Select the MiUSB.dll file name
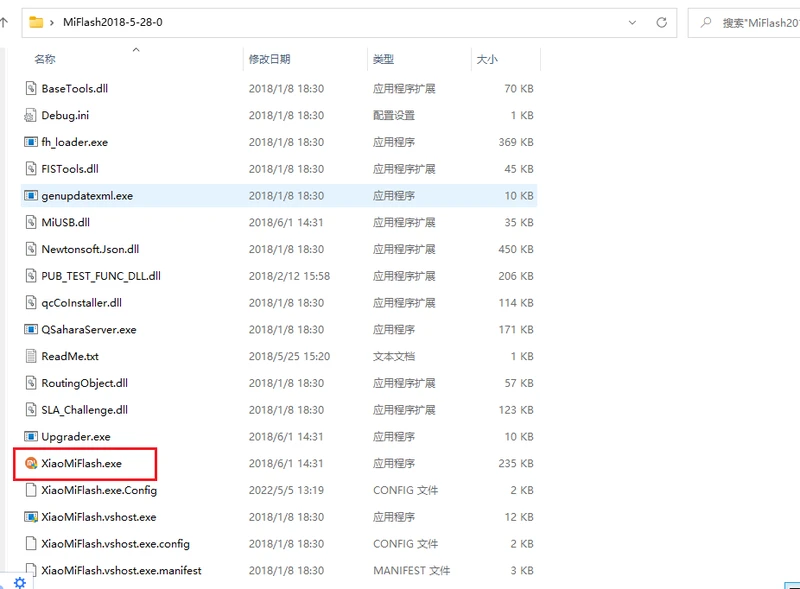This screenshot has width=800, height=589. click(65, 223)
